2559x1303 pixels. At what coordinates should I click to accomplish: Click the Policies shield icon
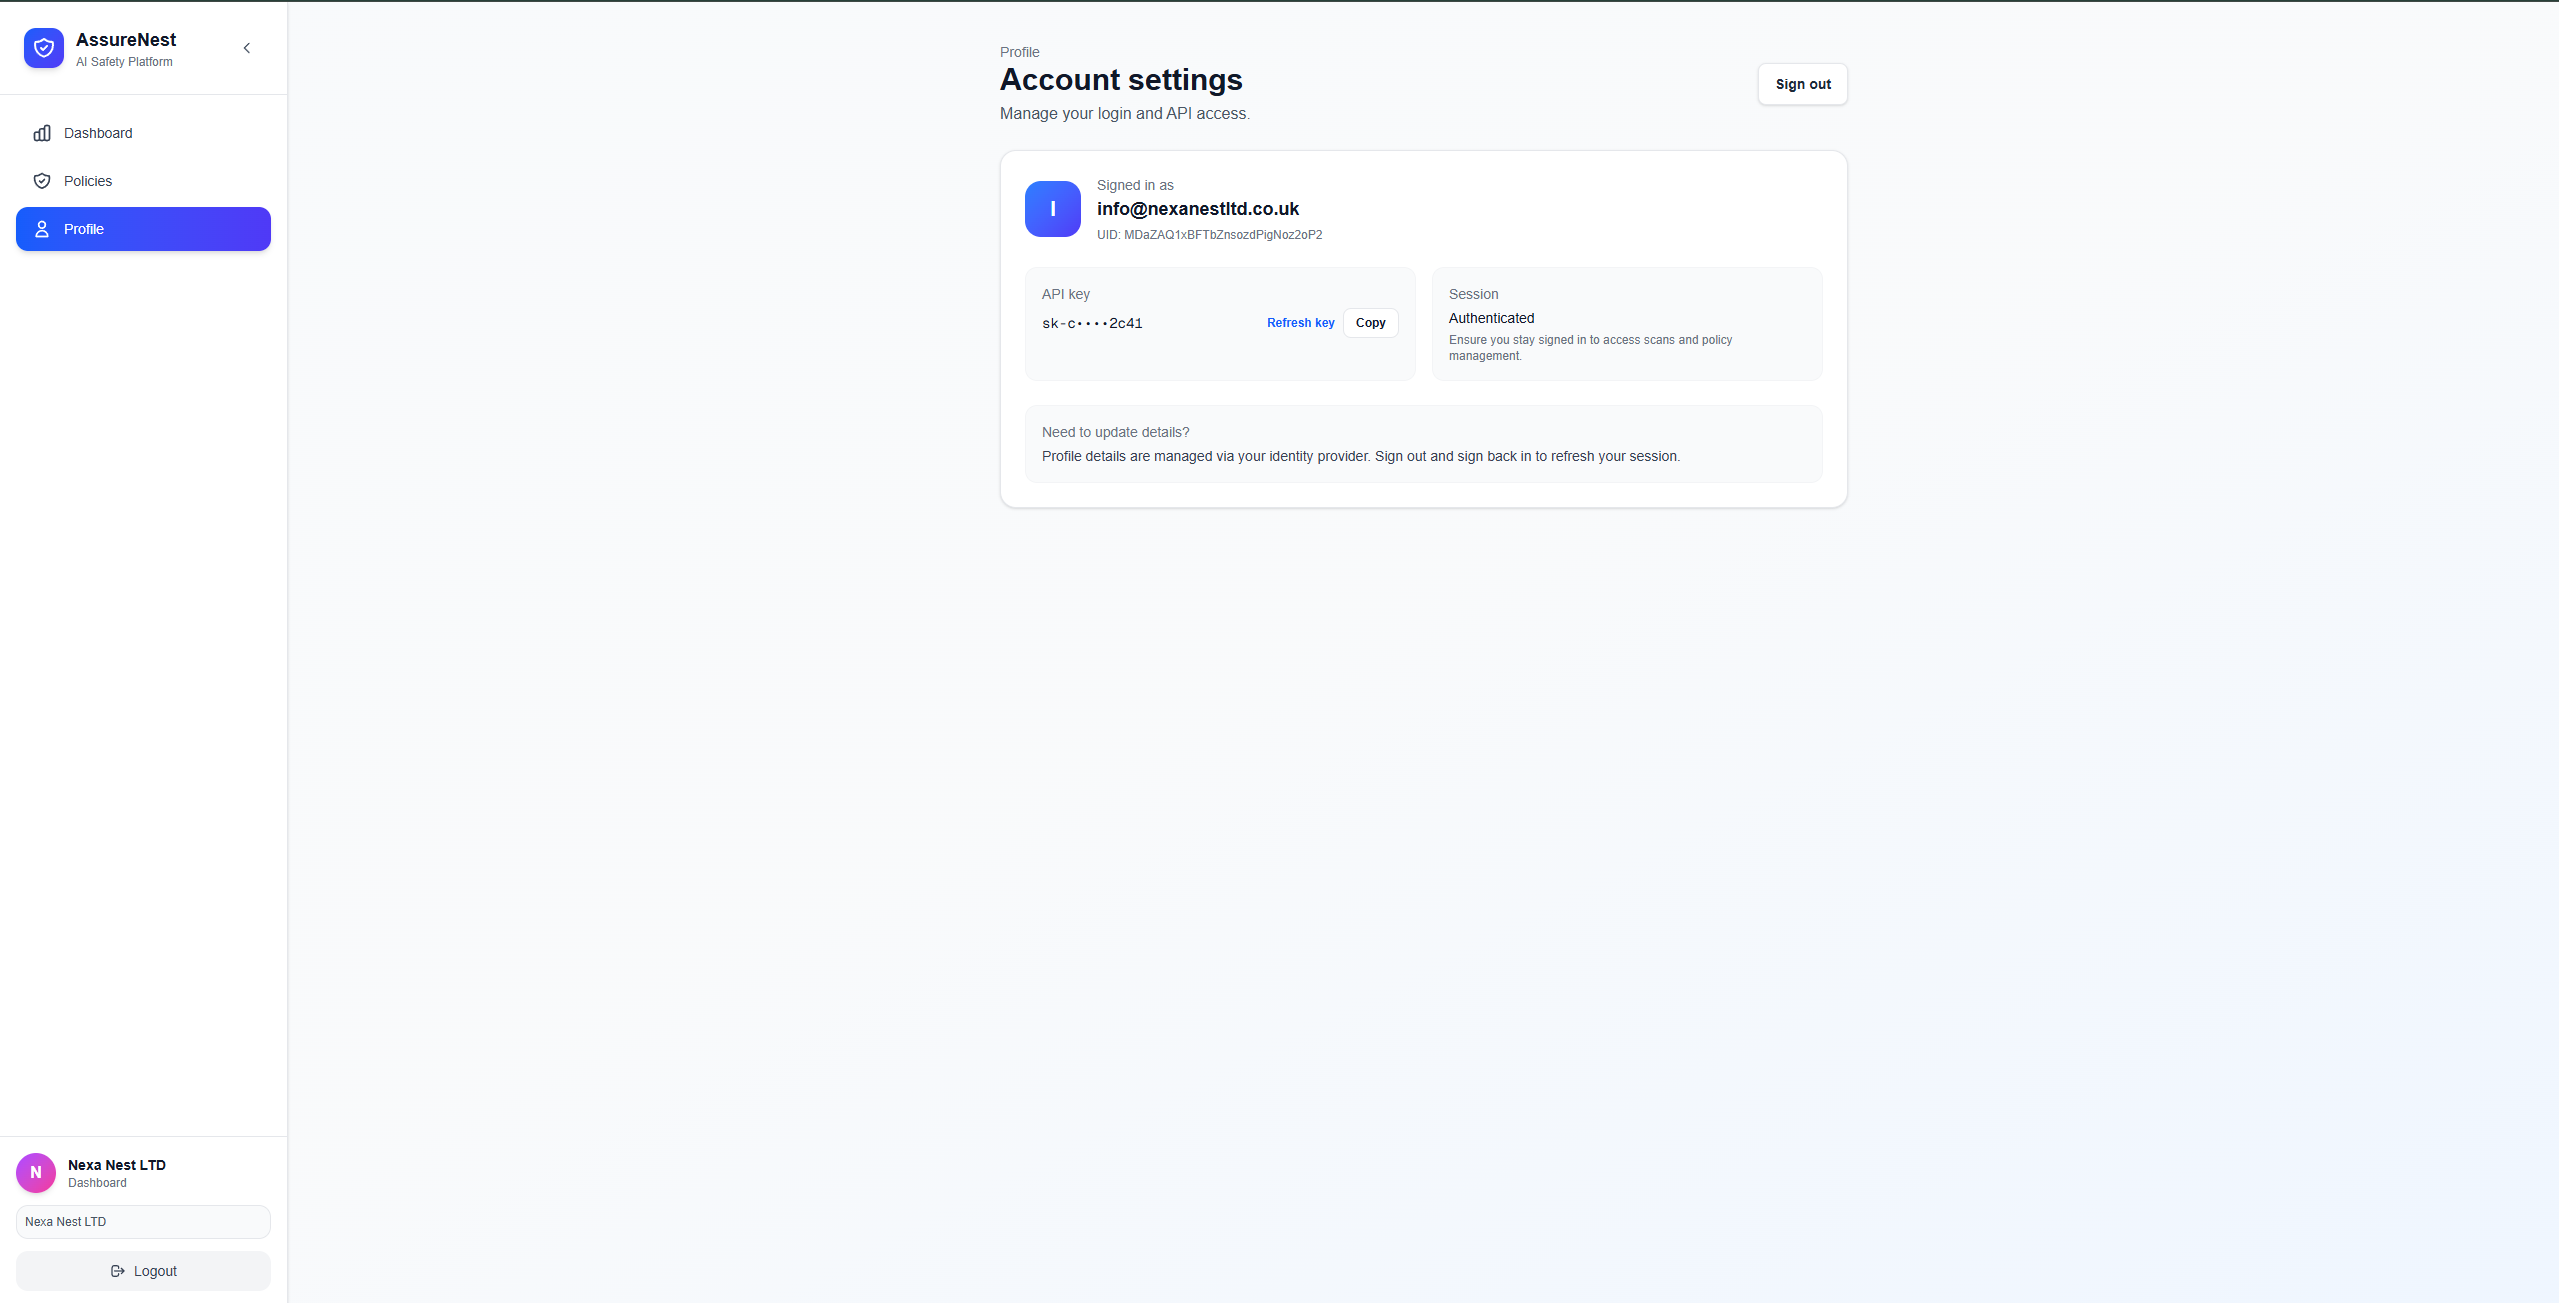42,181
